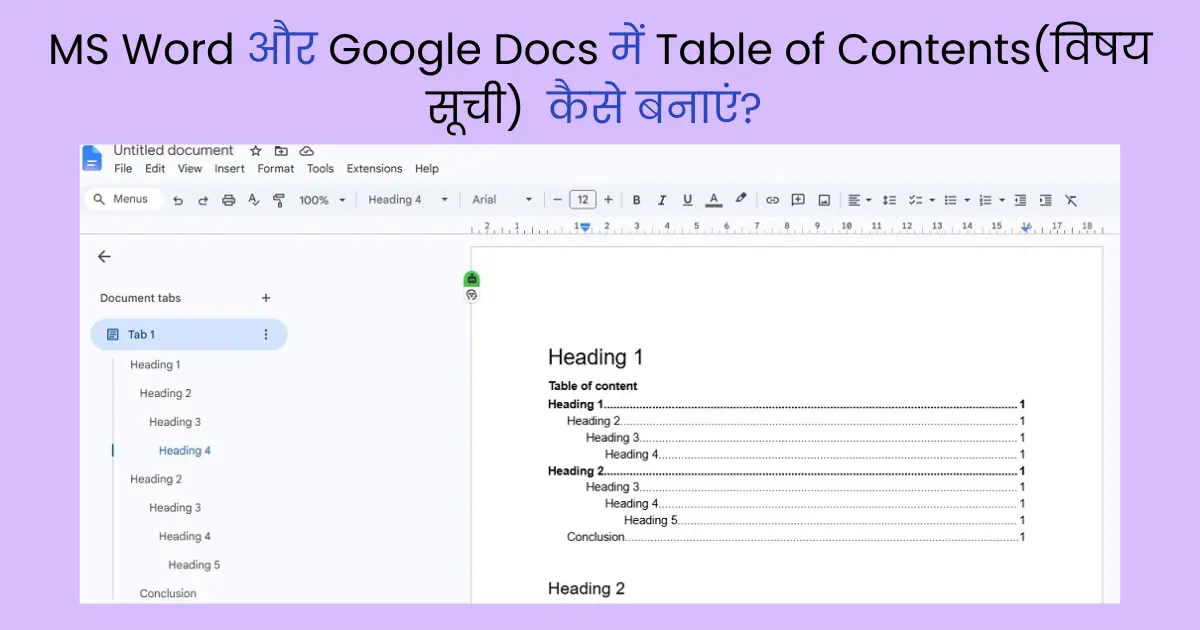This screenshot has width=1200, height=630.
Task: Decrease font size with minus button
Action: (557, 200)
